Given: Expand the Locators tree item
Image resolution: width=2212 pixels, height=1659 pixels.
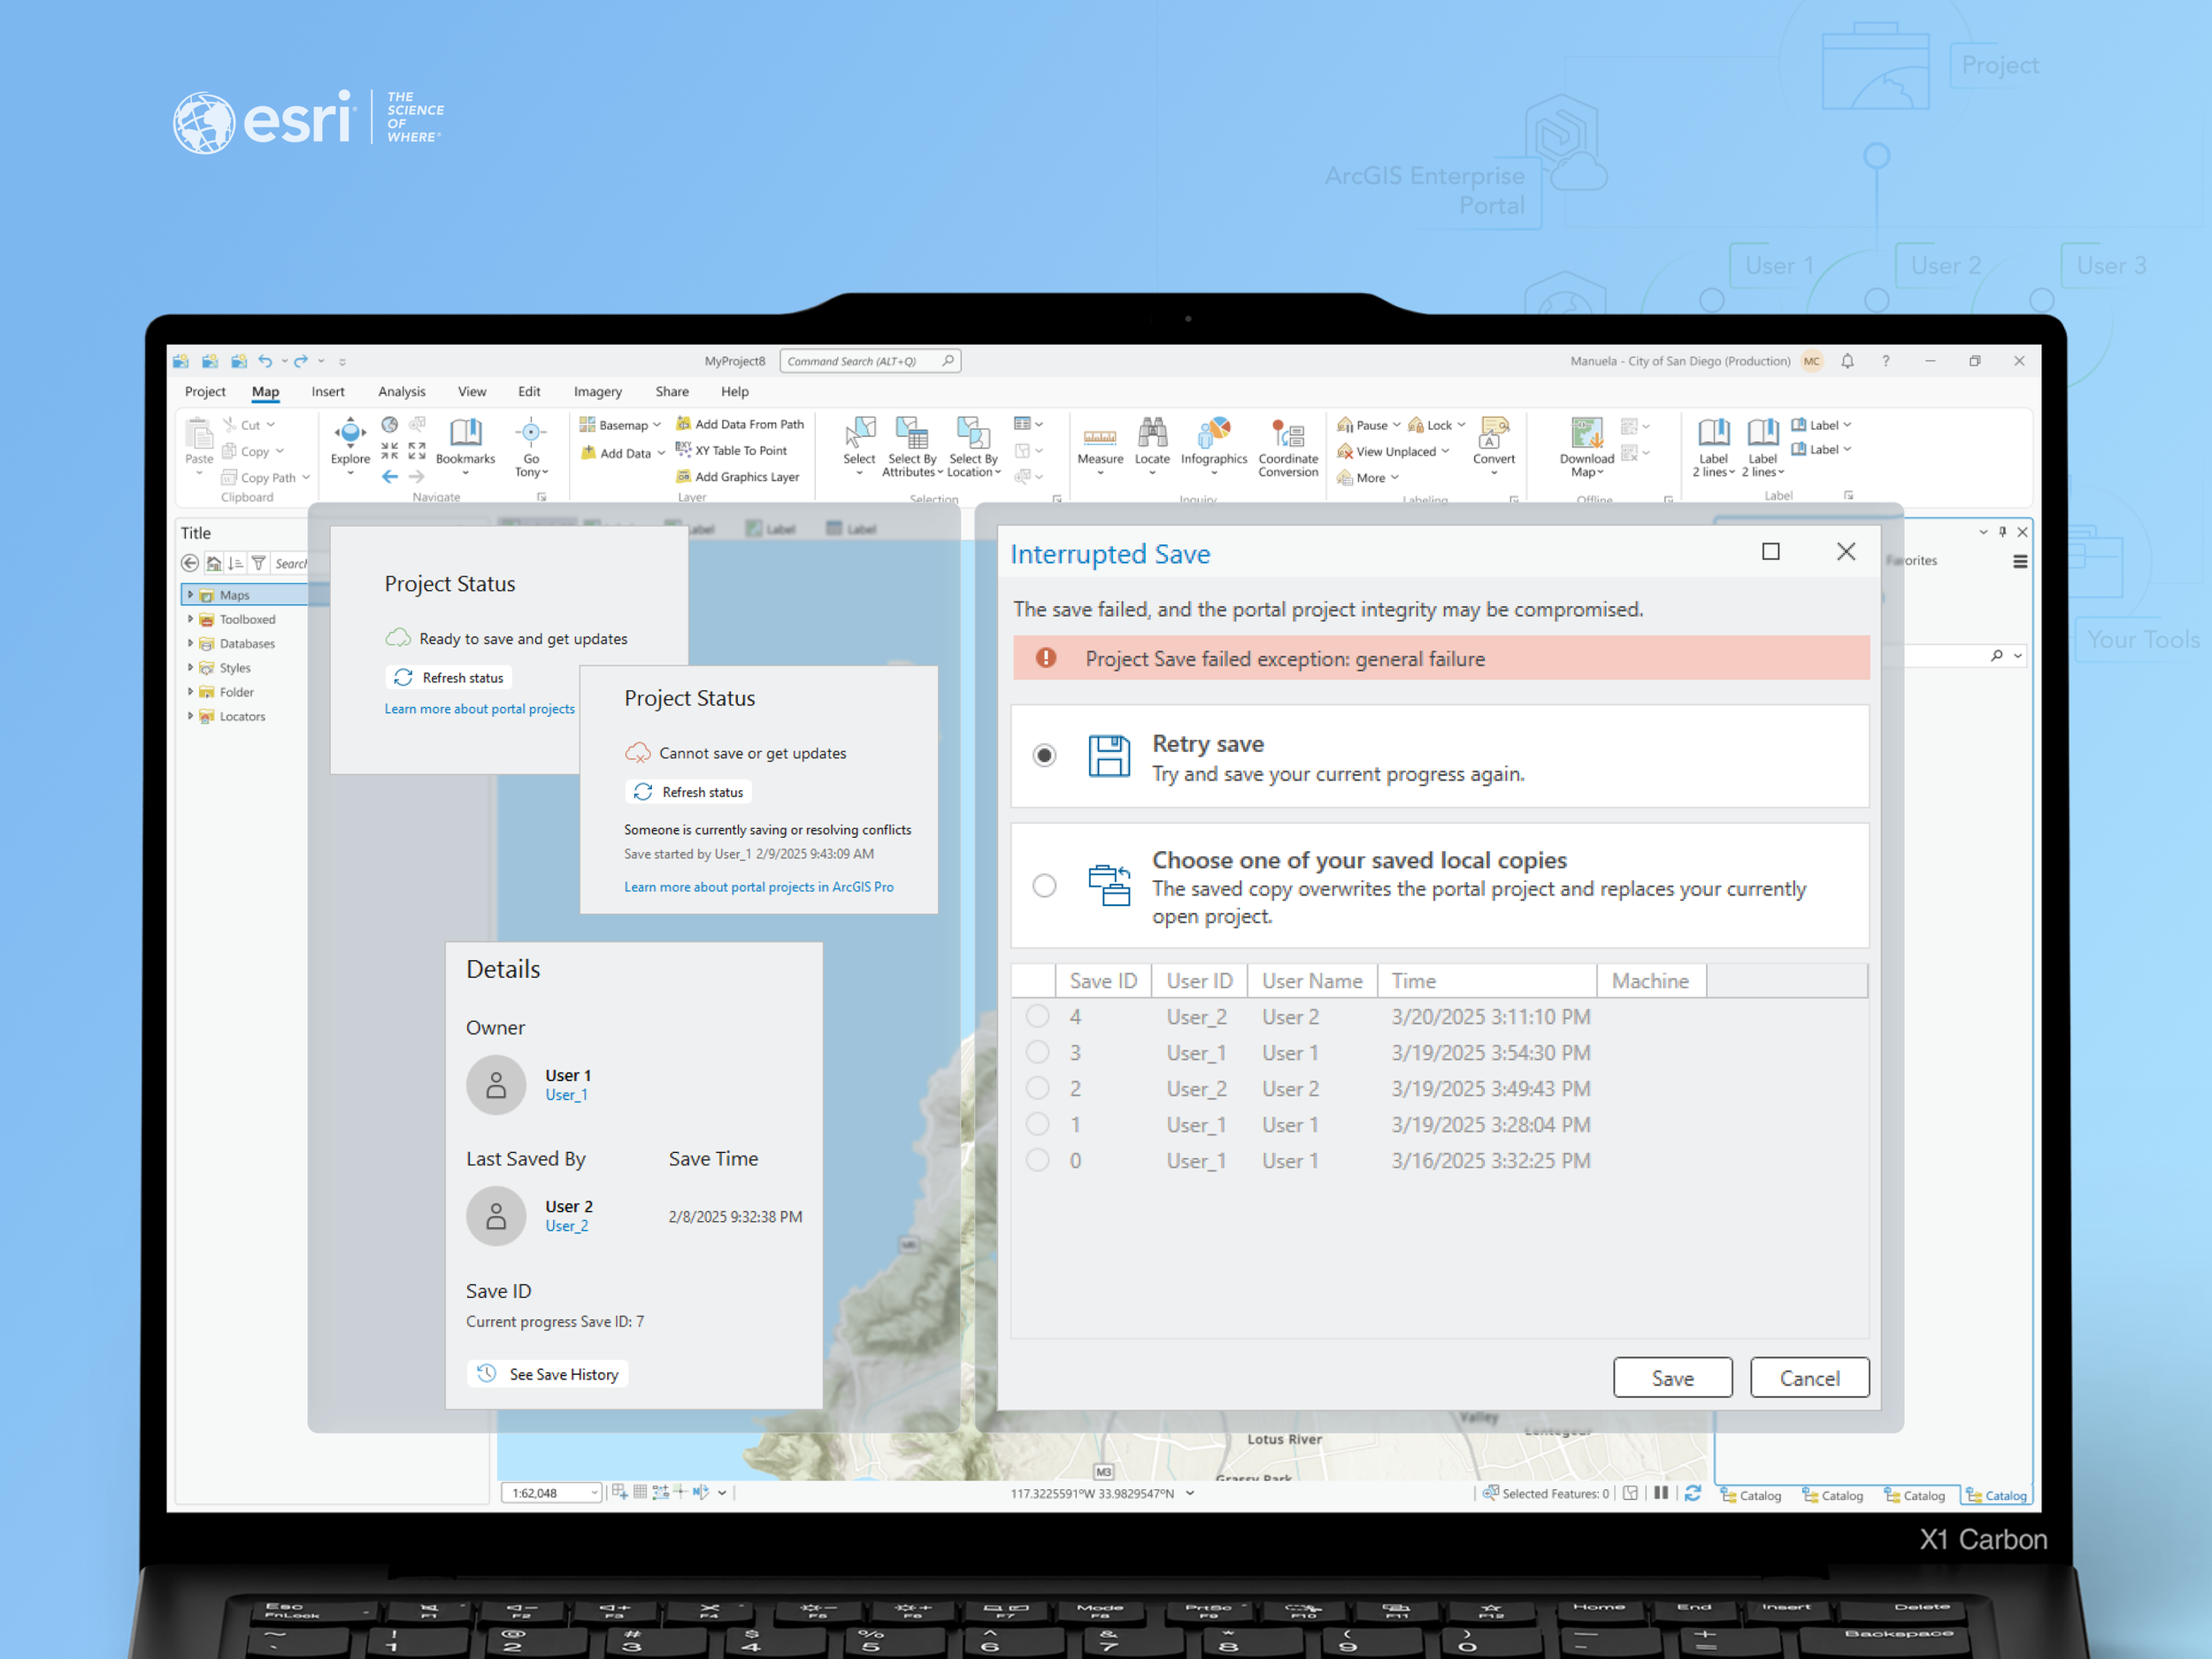Looking at the screenshot, I should (190, 716).
